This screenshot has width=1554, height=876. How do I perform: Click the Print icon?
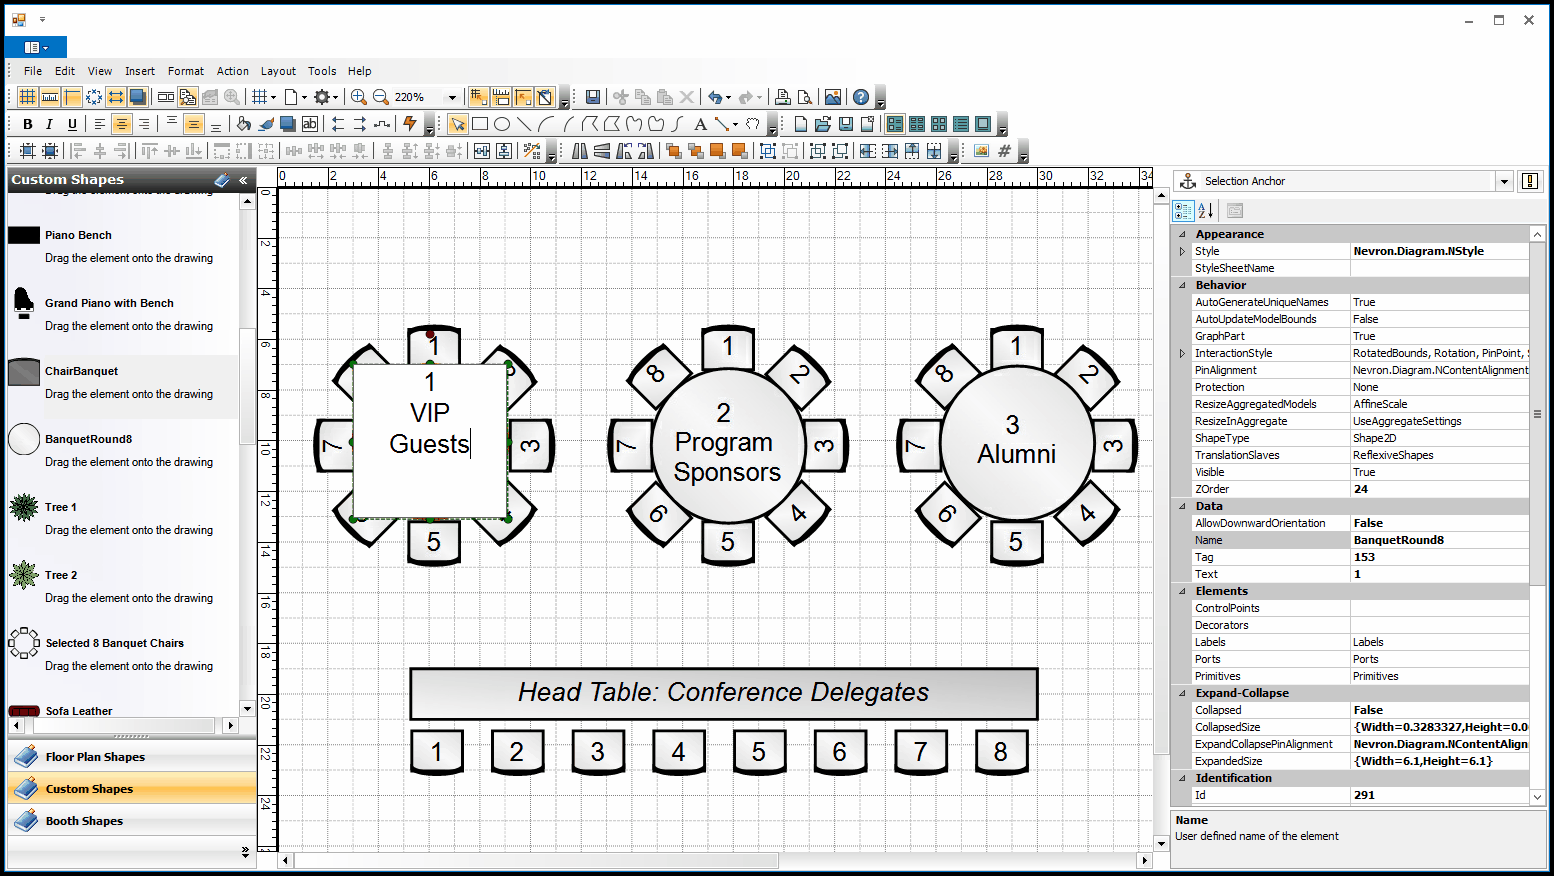click(783, 97)
